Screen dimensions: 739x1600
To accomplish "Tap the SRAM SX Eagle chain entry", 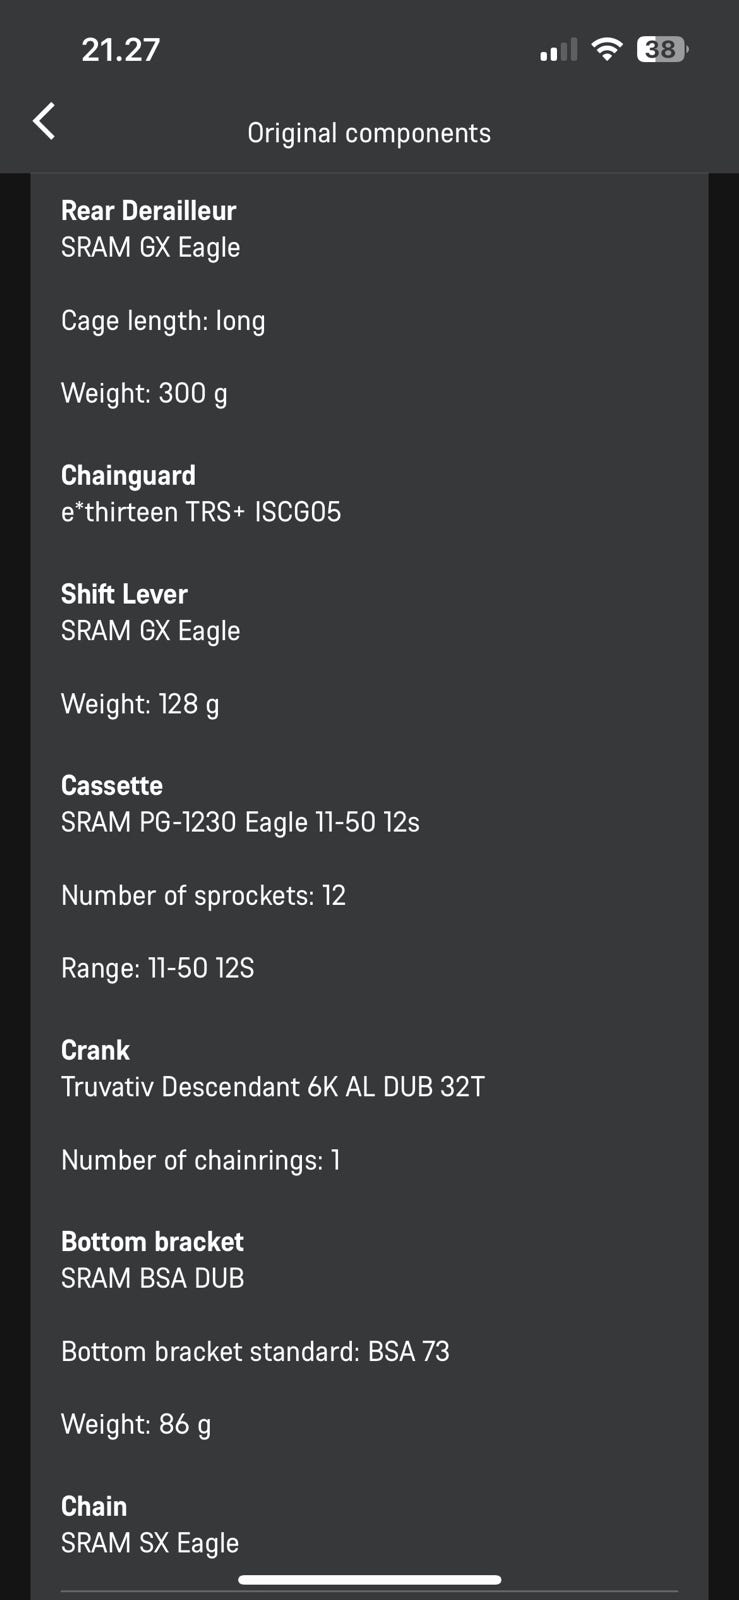I will coord(150,1543).
